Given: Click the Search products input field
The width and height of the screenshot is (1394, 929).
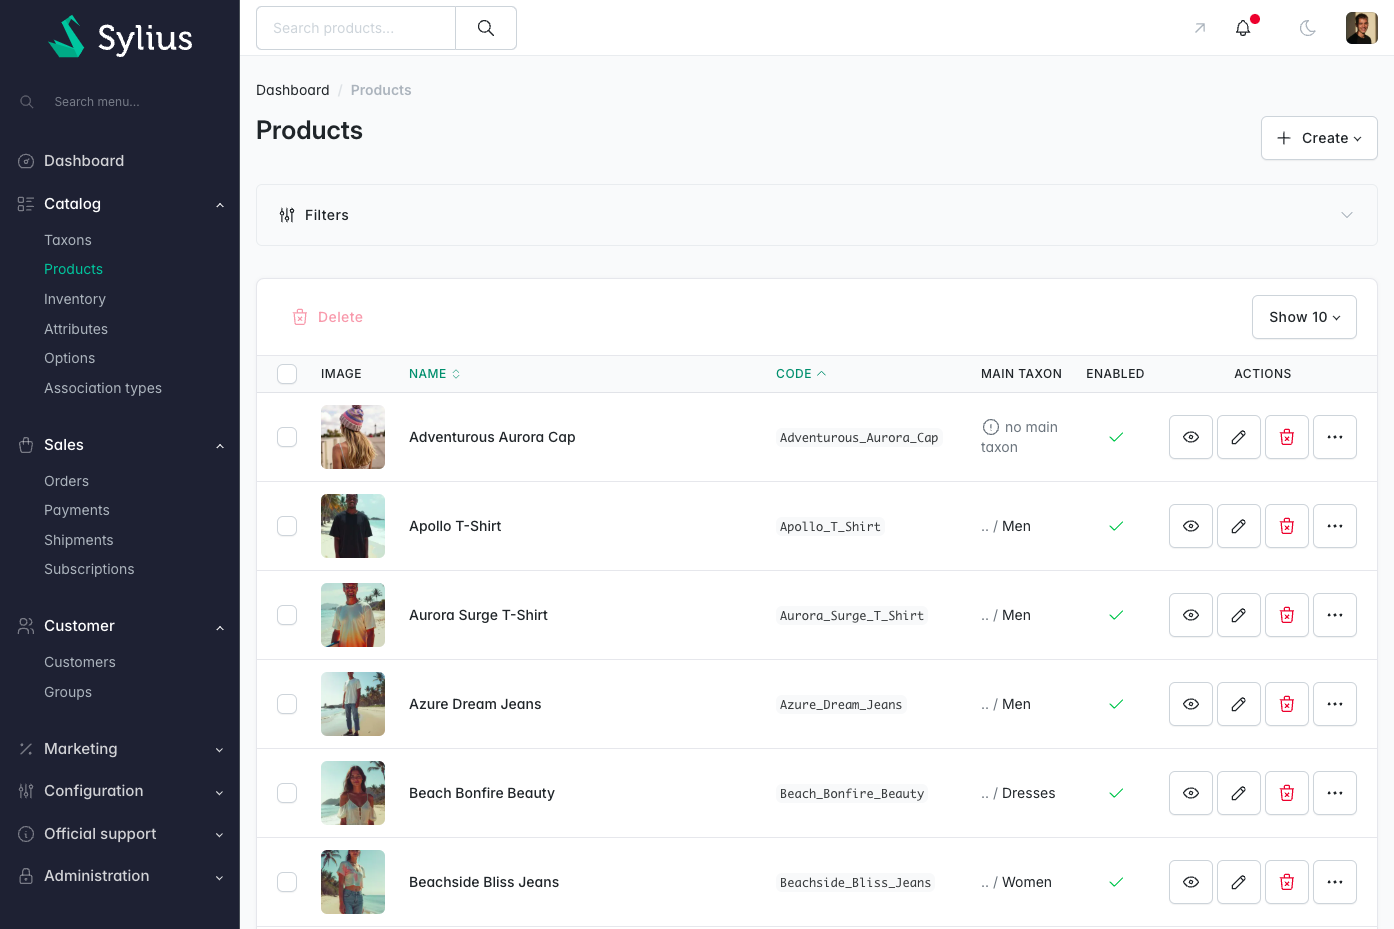Looking at the screenshot, I should [x=356, y=28].
